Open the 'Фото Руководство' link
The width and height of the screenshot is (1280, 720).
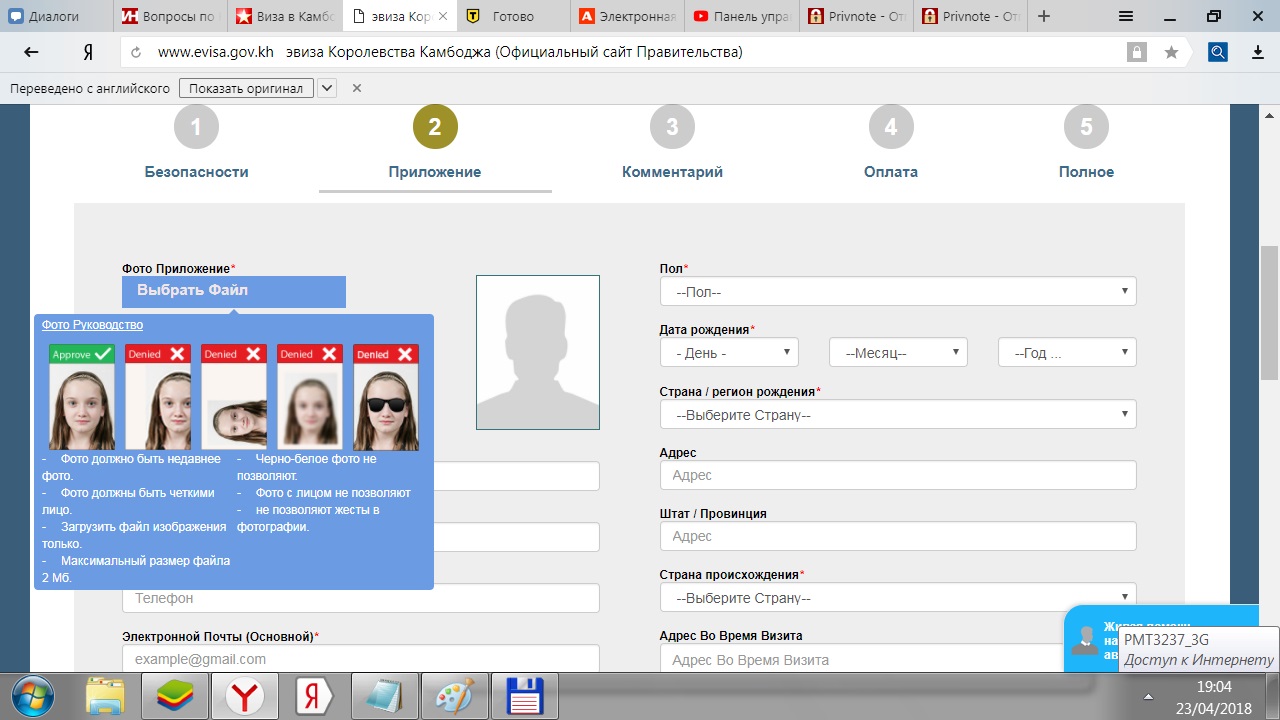[x=92, y=325]
